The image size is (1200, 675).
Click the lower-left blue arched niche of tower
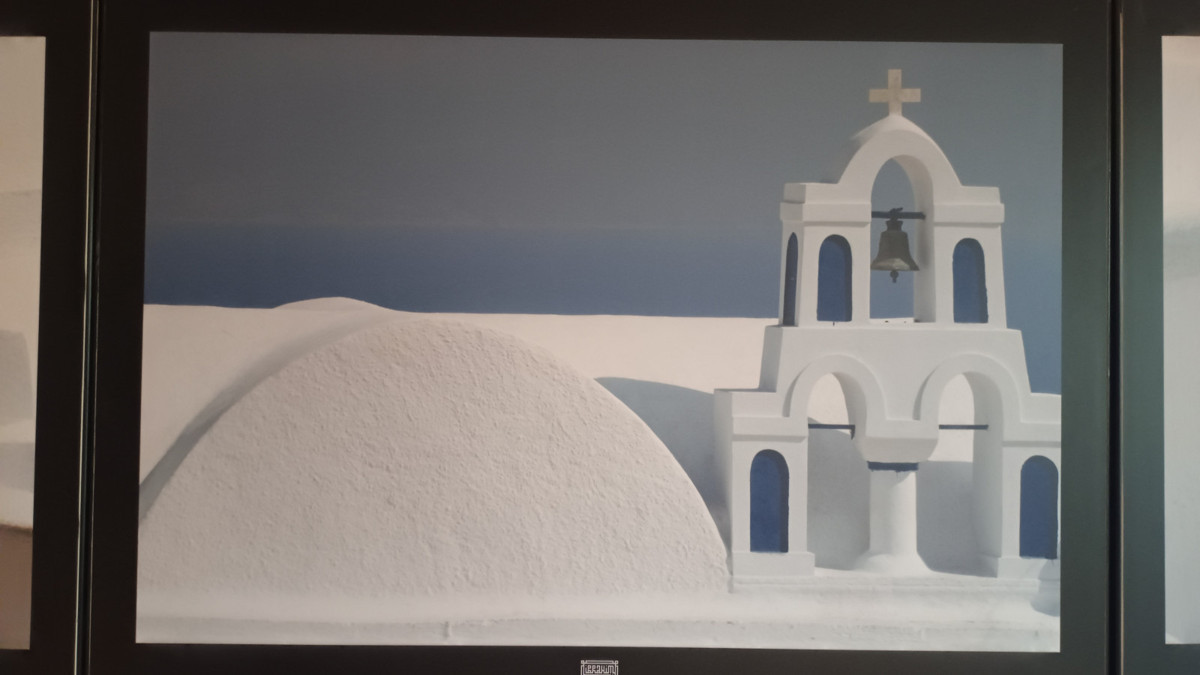pyautogui.click(x=769, y=500)
